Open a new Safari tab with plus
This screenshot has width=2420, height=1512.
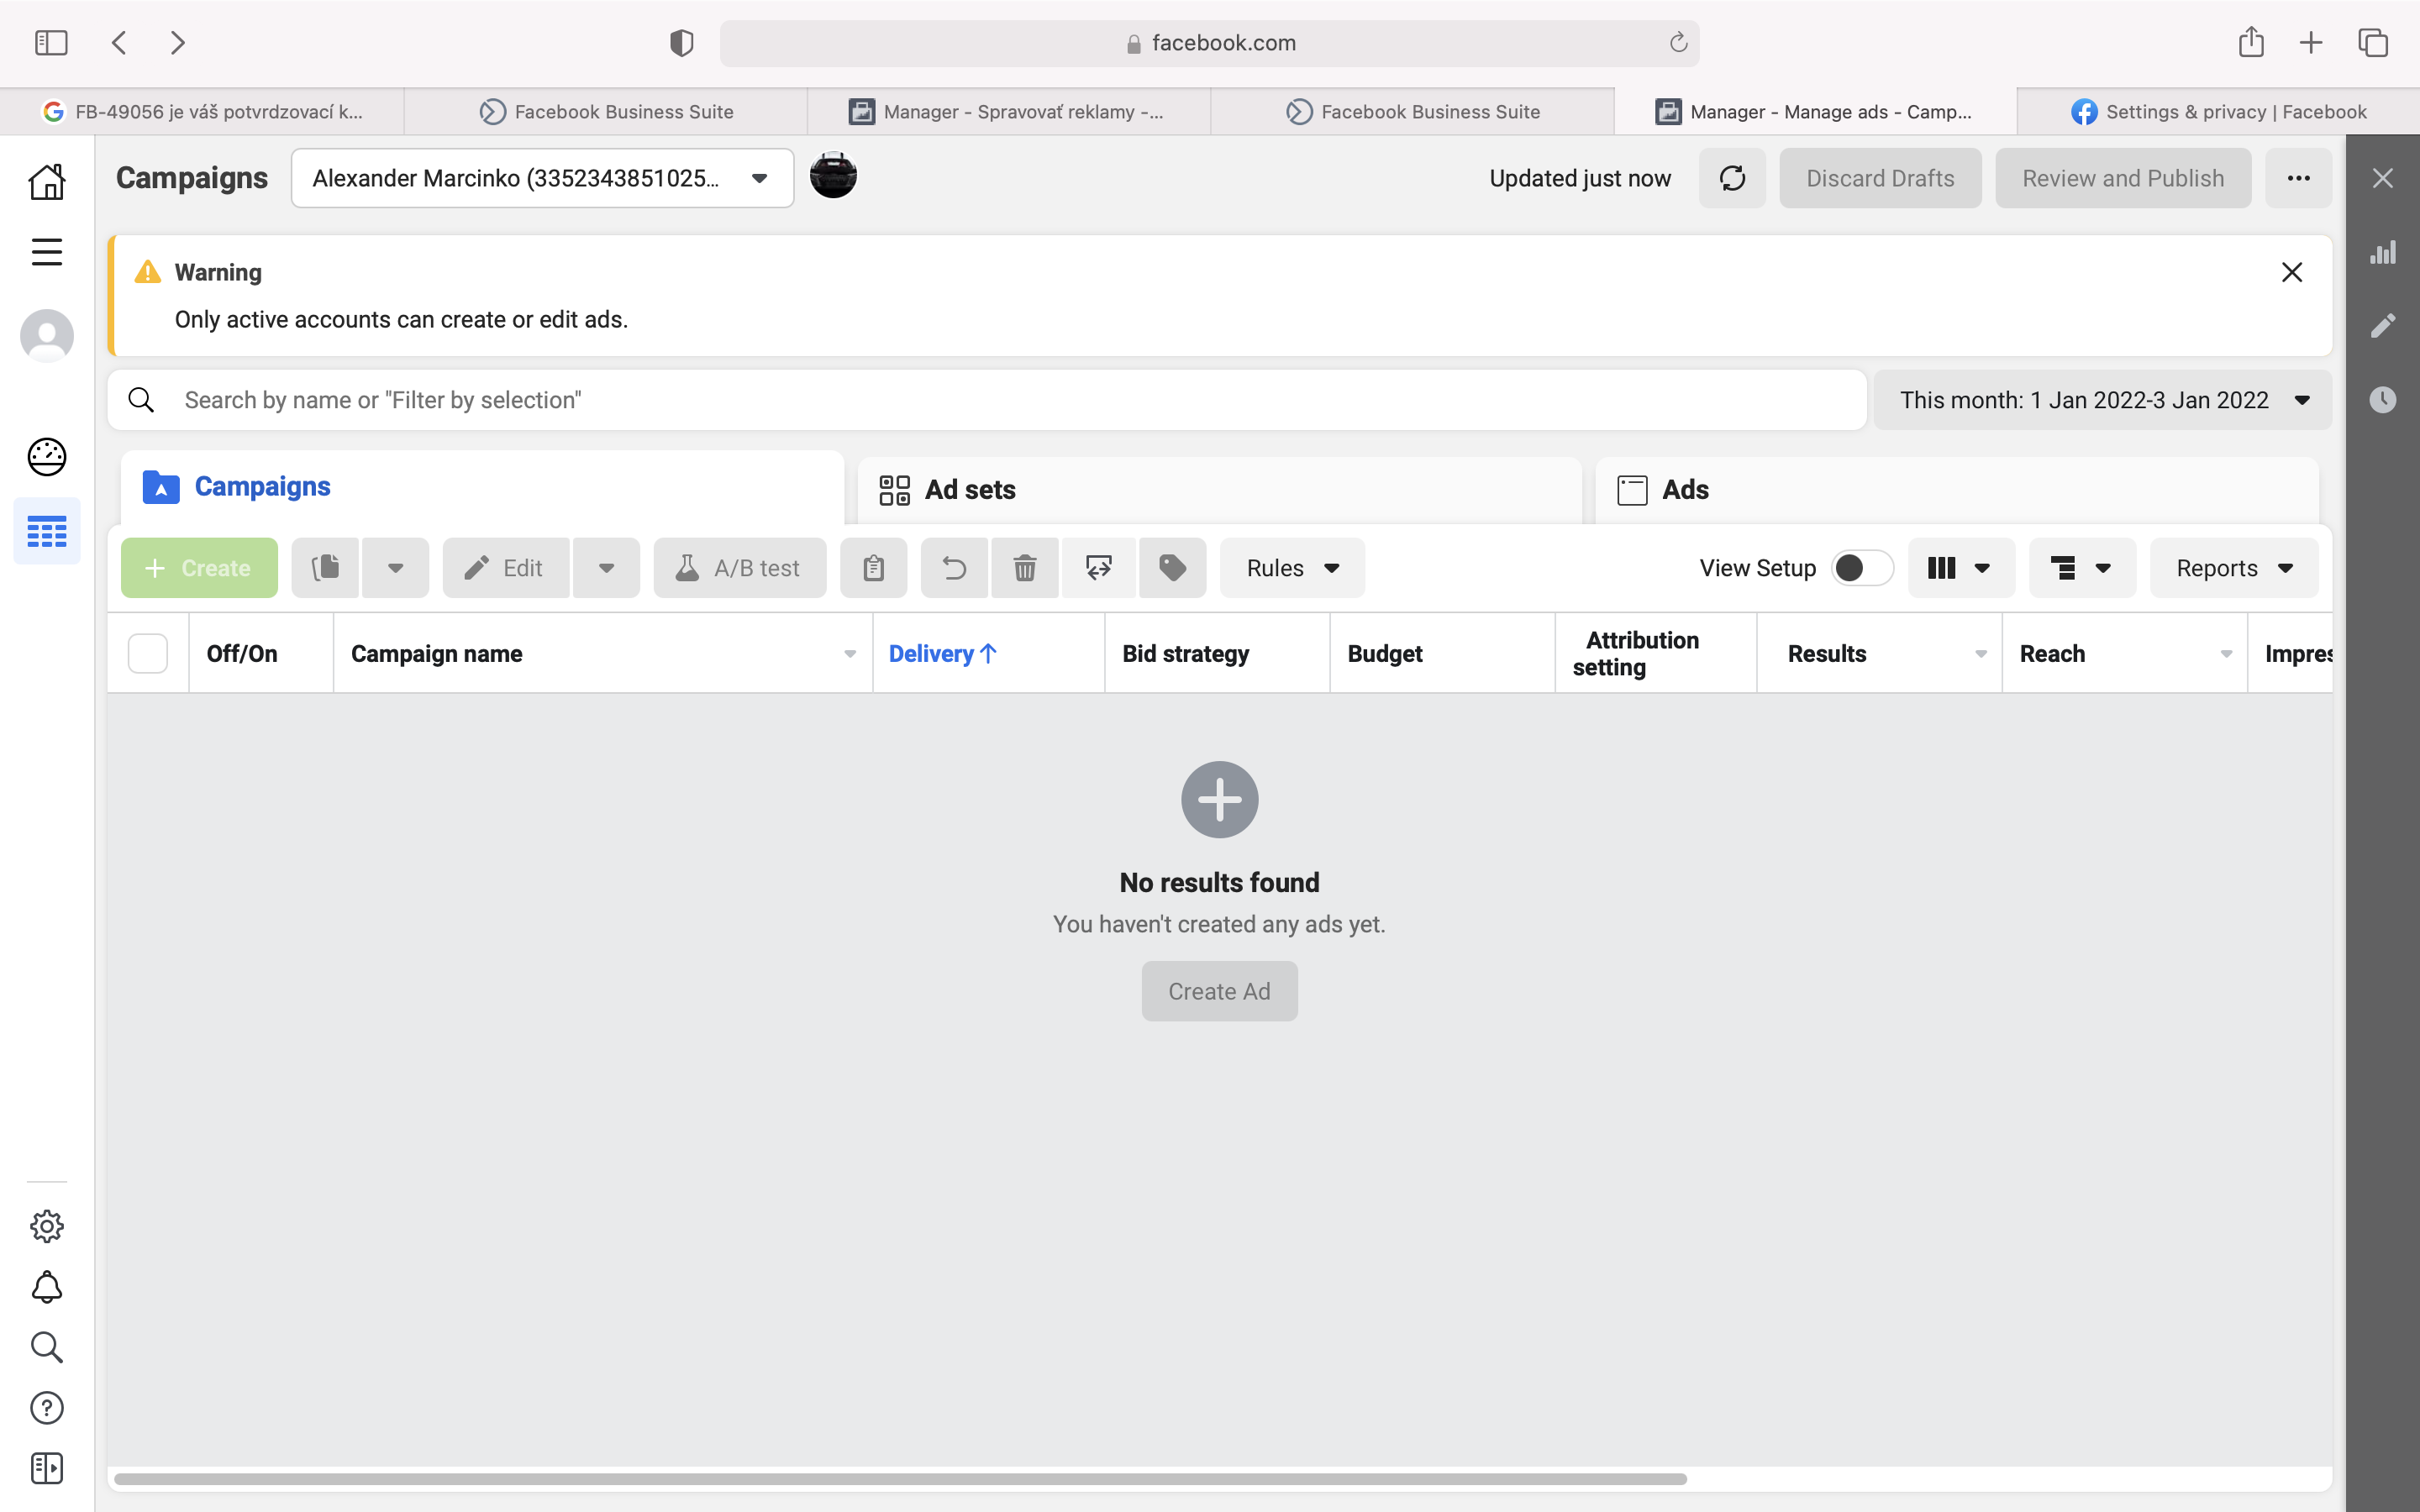click(x=2311, y=42)
